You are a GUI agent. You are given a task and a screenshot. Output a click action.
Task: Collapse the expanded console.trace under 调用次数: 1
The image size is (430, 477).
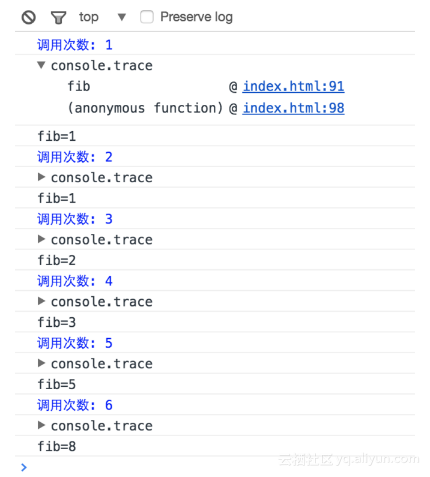point(41,65)
